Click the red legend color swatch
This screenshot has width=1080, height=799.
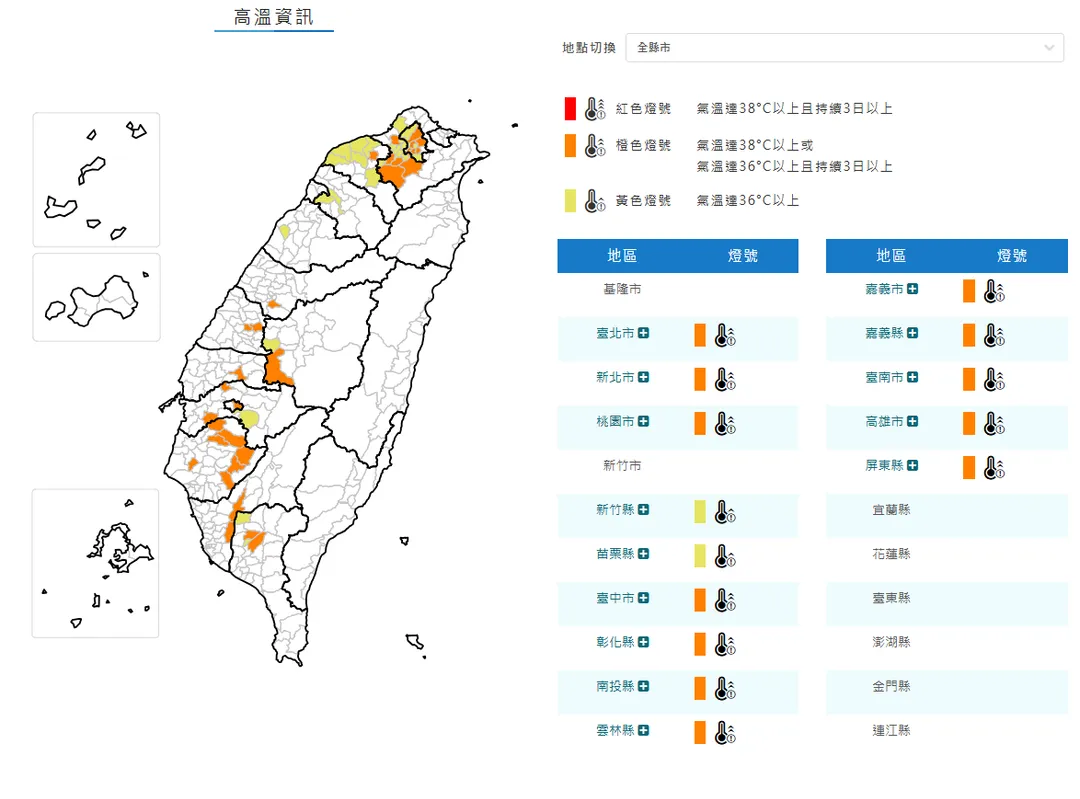pos(570,109)
